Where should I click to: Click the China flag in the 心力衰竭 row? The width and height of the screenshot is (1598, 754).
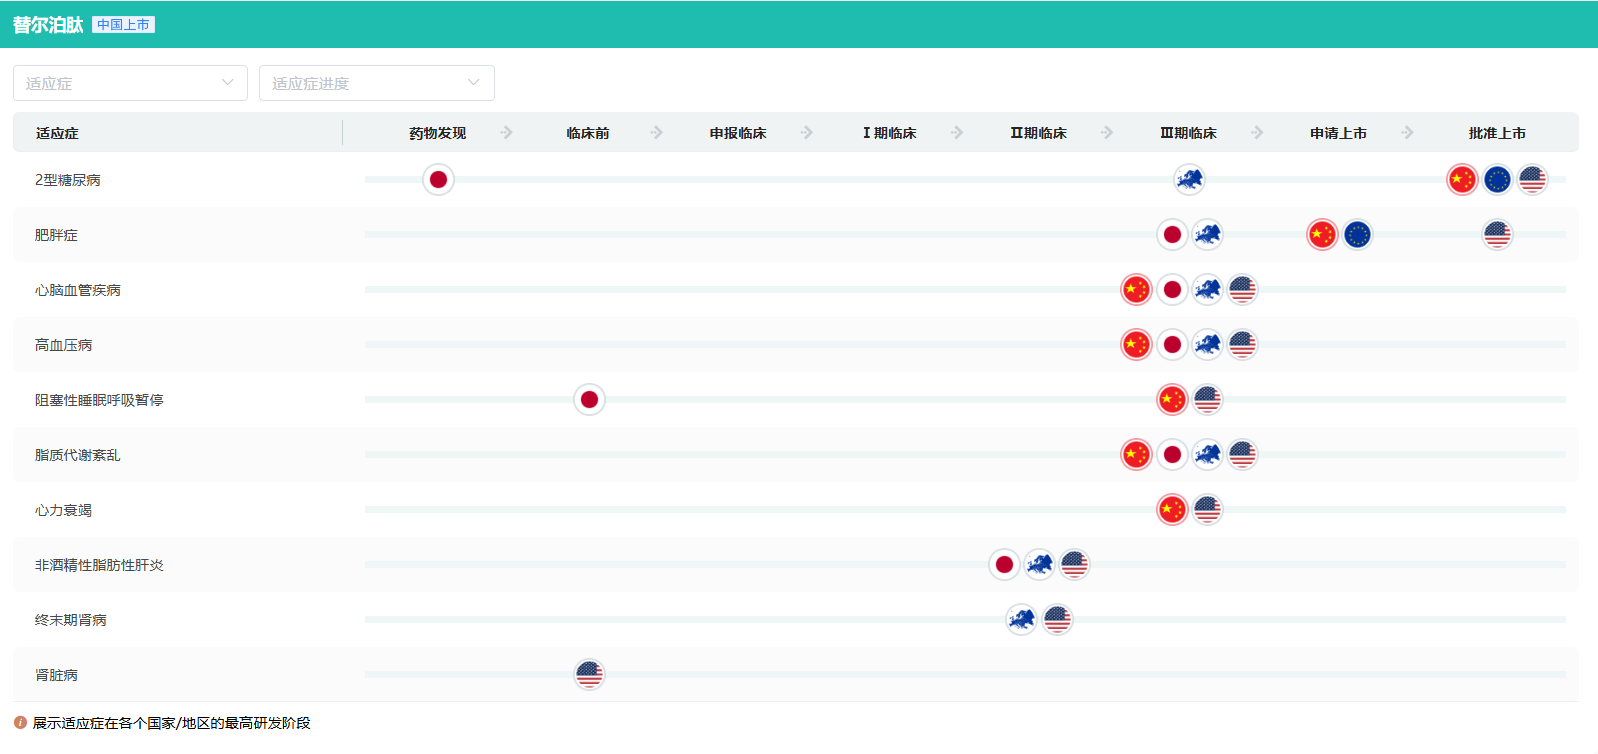(x=1172, y=510)
